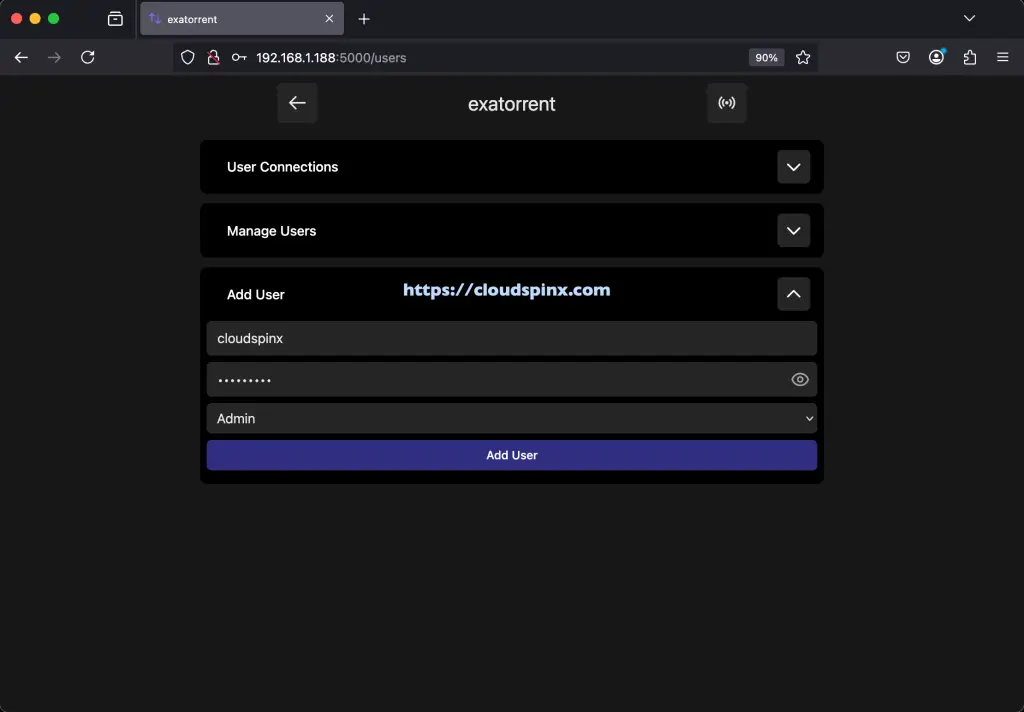Bookmark the page using the star icon
This screenshot has width=1024, height=712.
[x=803, y=57]
